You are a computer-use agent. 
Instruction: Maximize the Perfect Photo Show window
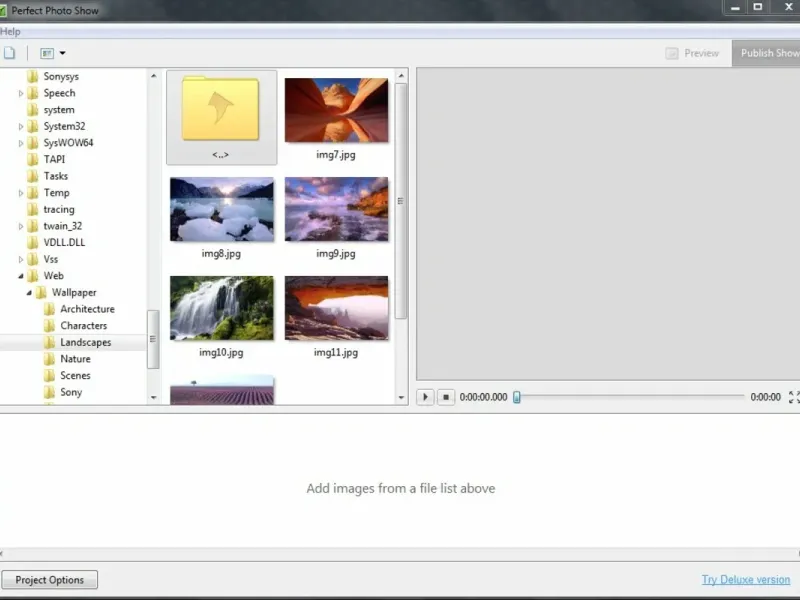click(x=758, y=7)
